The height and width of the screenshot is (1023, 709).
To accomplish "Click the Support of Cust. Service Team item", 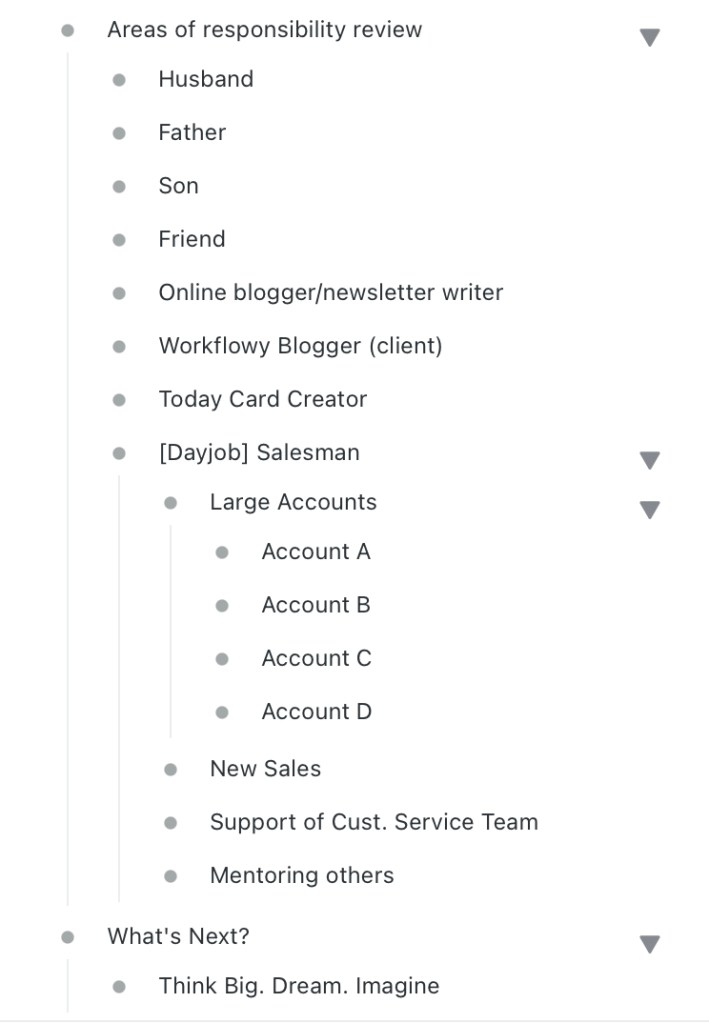I will tap(373, 822).
